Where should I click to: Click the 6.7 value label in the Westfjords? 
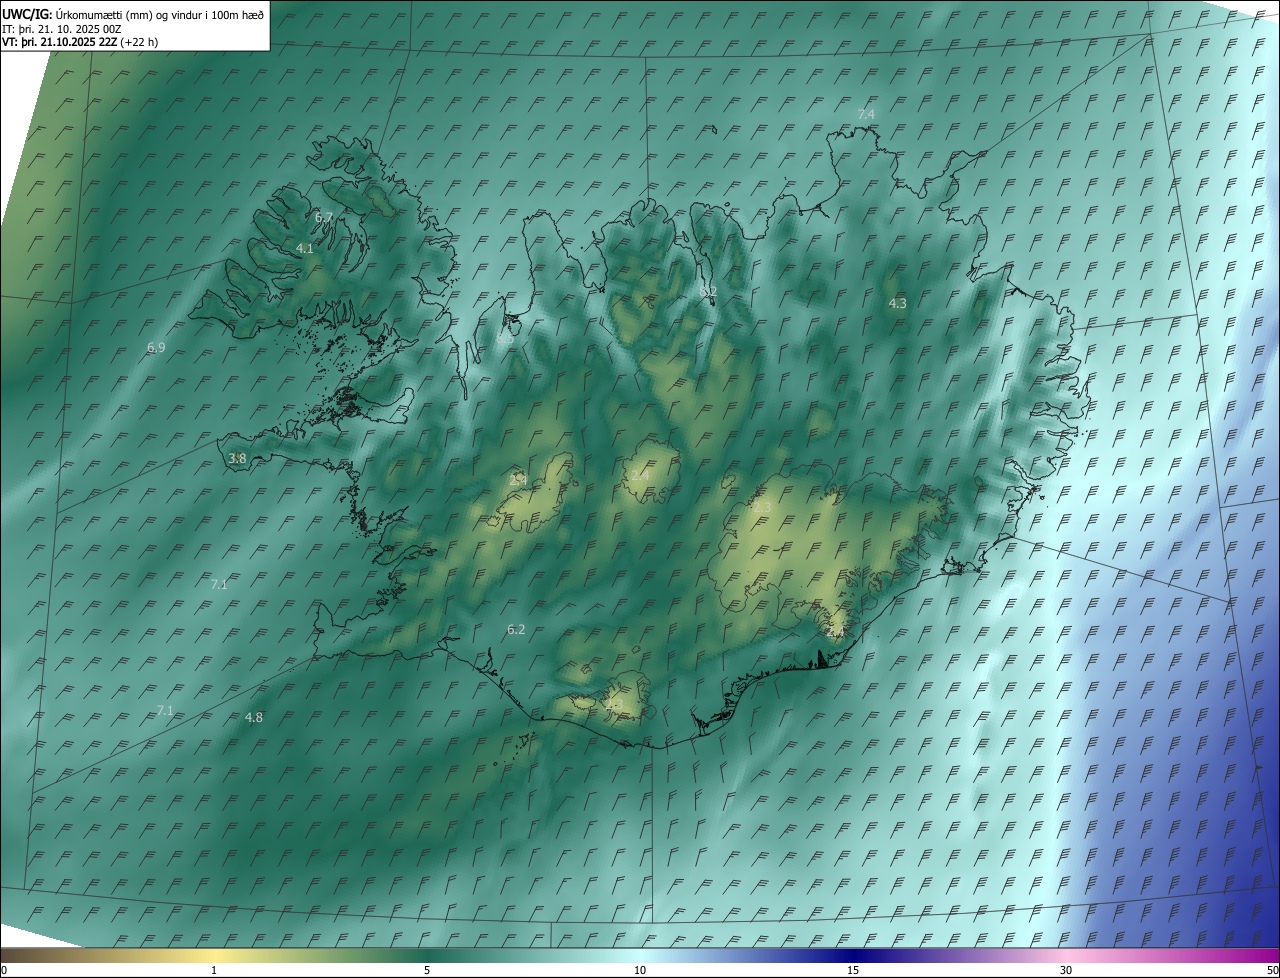324,217
